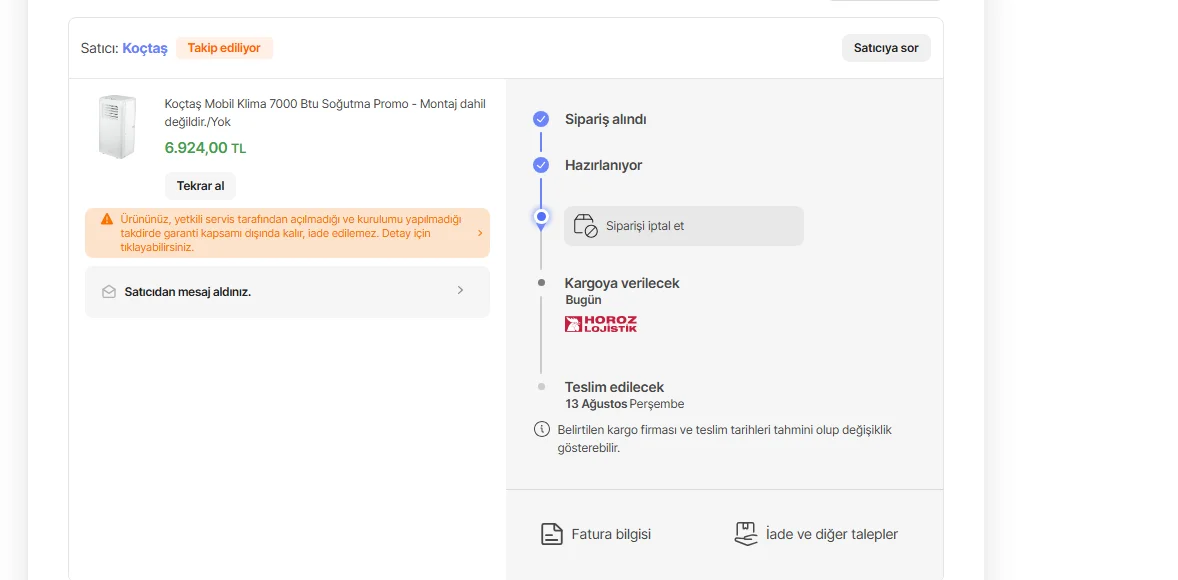Click the cancel-order box icon
The height and width of the screenshot is (580, 1178).
point(585,225)
